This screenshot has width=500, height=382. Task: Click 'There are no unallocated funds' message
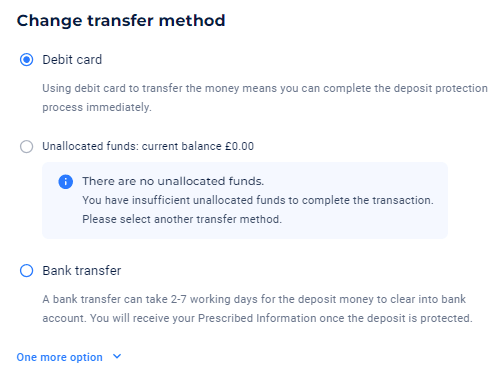pos(173,181)
